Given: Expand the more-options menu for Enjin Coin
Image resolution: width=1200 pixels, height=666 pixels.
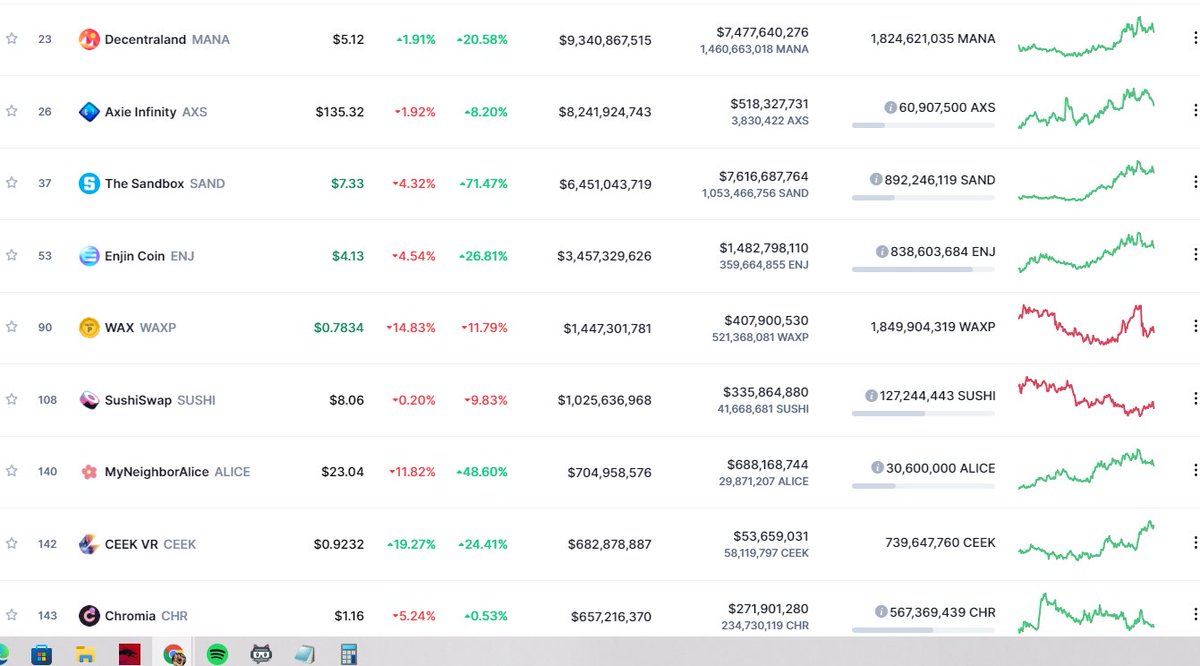Looking at the screenshot, I should [x=1195, y=254].
